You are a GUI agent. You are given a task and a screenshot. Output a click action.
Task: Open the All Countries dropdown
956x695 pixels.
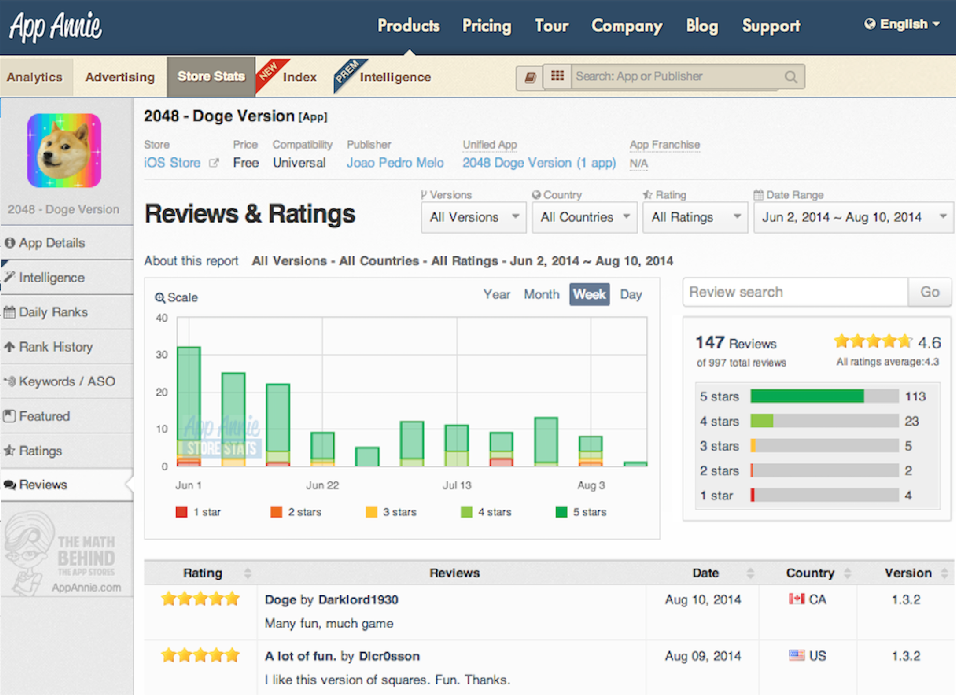(x=585, y=218)
